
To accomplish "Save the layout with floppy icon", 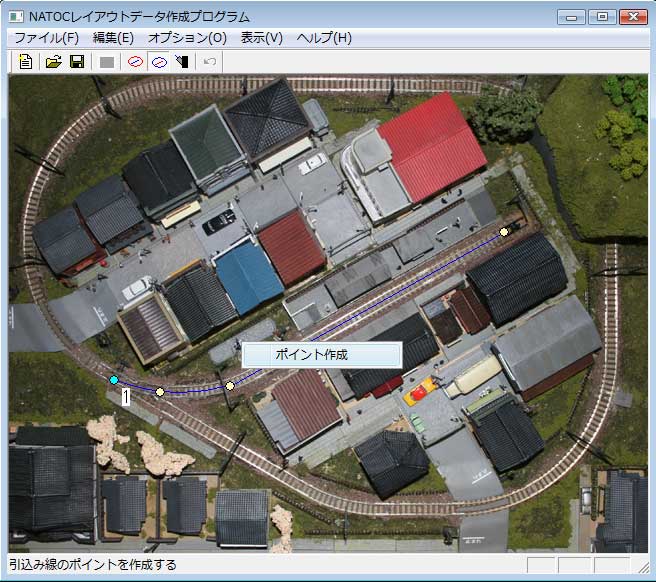I will tap(77, 62).
